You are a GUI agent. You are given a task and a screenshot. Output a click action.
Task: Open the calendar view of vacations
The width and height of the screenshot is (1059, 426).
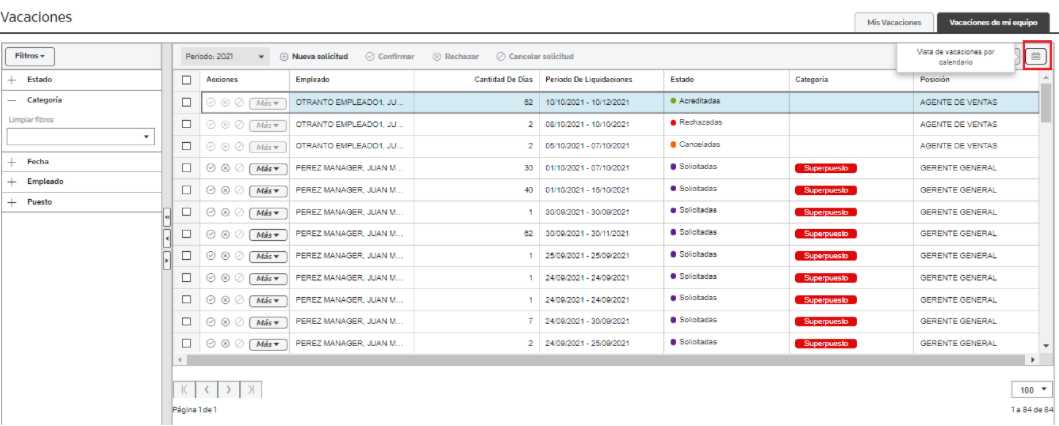pos(1035,57)
